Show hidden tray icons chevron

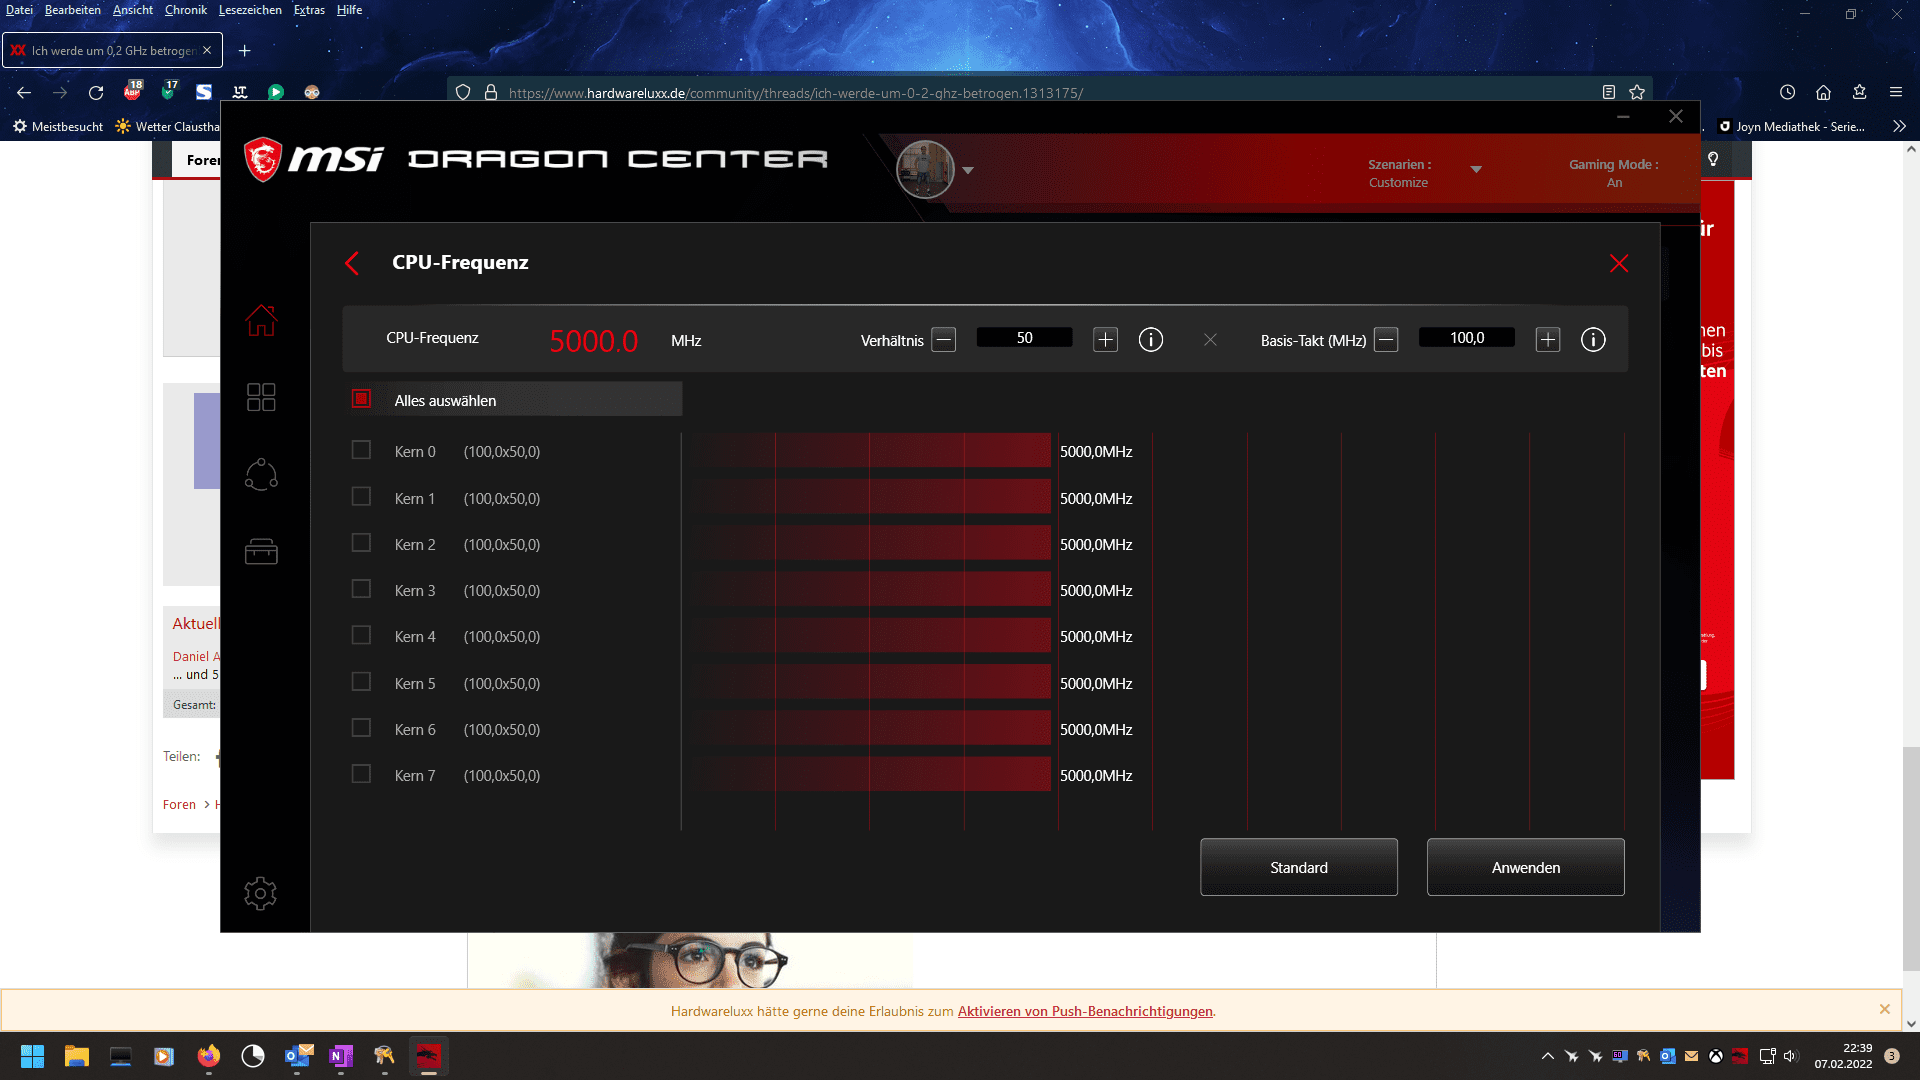(1548, 1056)
